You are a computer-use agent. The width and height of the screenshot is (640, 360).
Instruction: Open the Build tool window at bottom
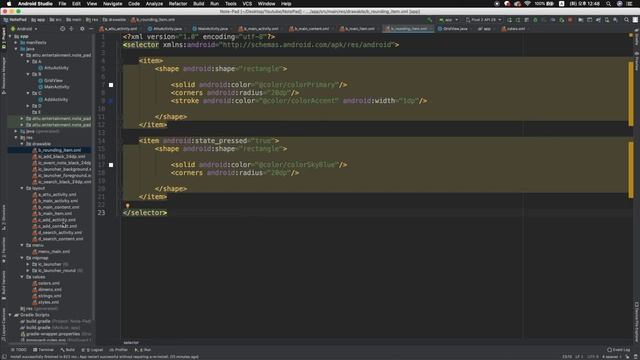click(67, 350)
